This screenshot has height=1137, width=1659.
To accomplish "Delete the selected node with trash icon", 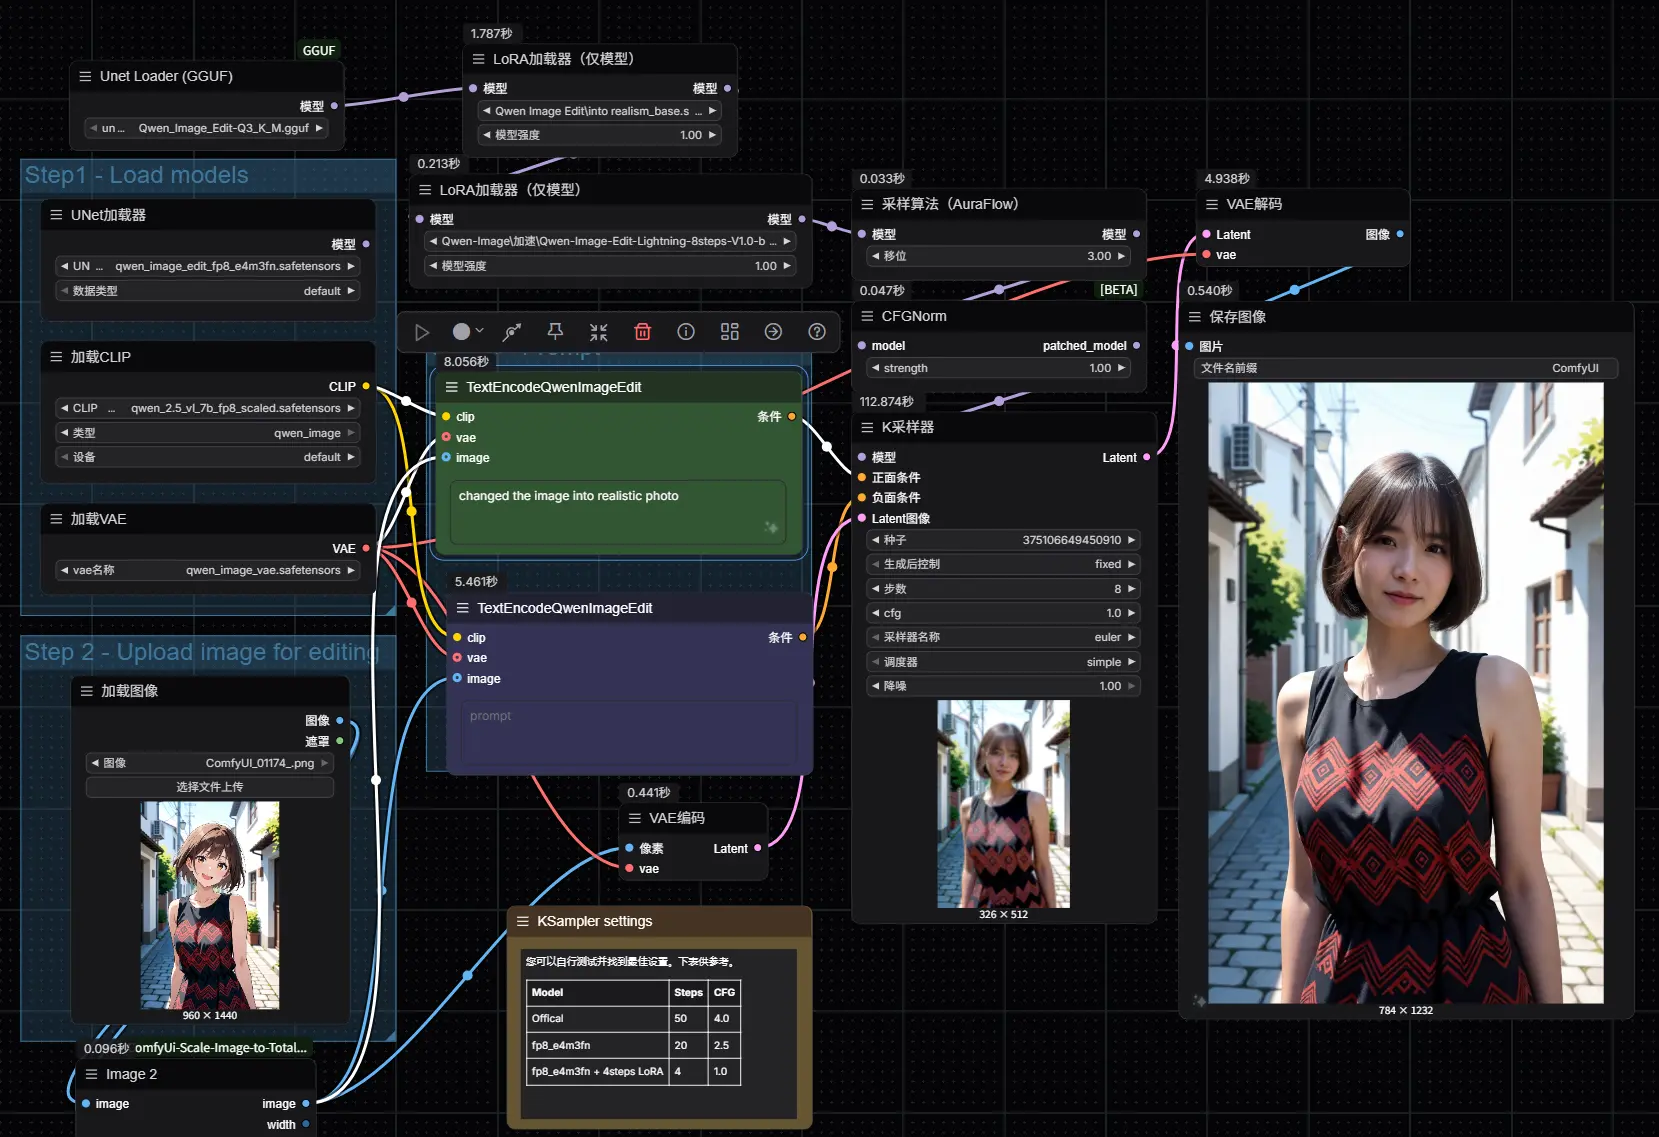I will click(642, 332).
